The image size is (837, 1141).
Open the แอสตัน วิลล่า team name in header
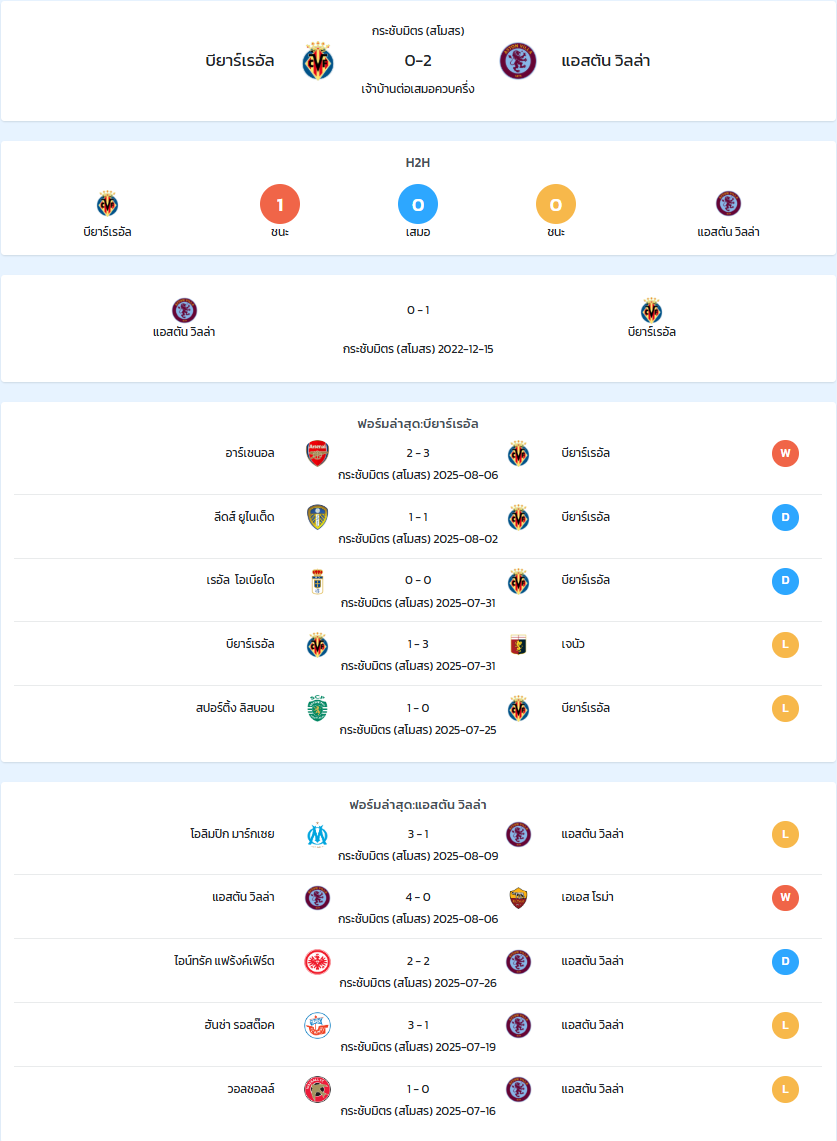pos(606,61)
